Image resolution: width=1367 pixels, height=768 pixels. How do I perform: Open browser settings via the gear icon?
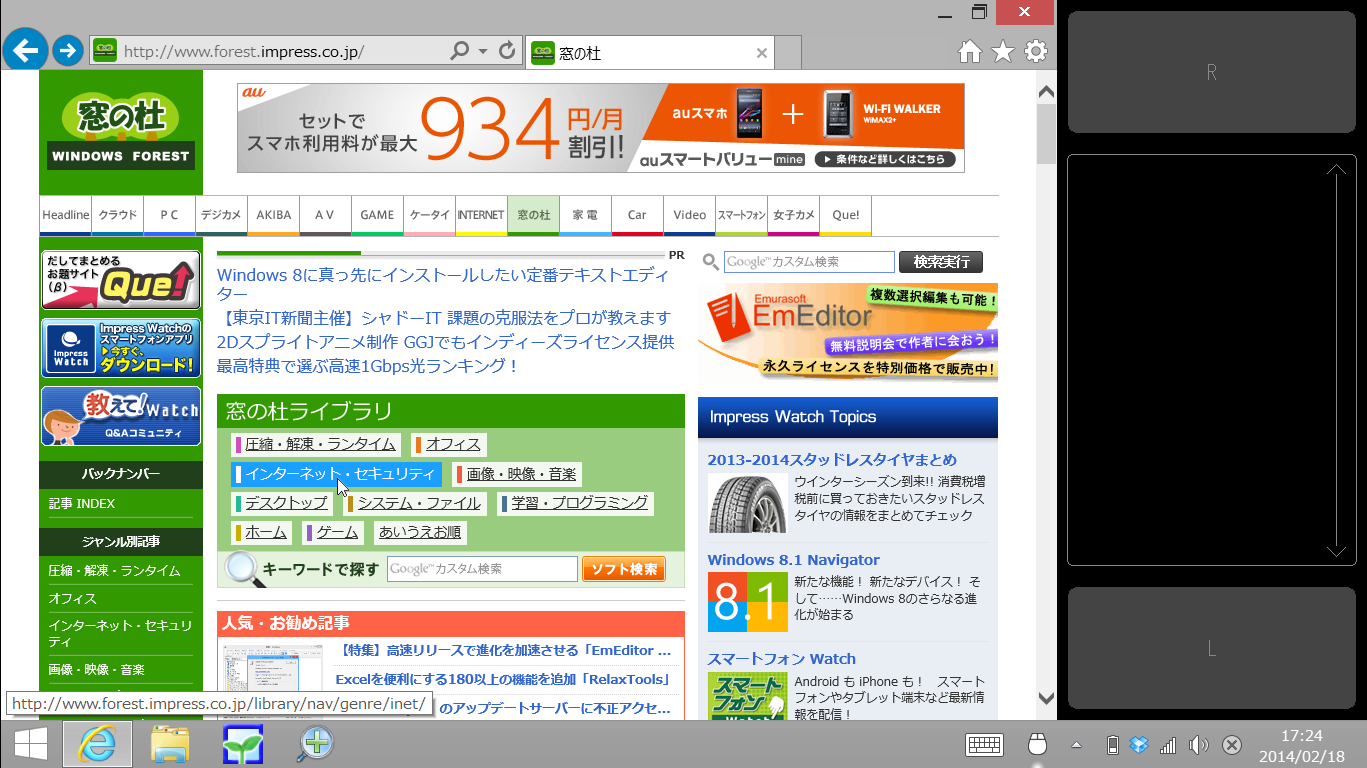point(1035,50)
